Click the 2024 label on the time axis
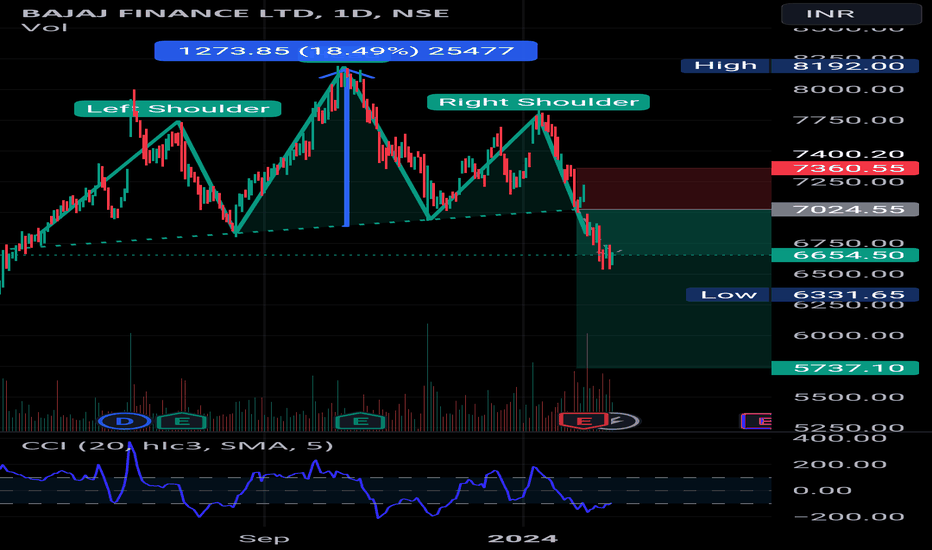 pos(522,539)
